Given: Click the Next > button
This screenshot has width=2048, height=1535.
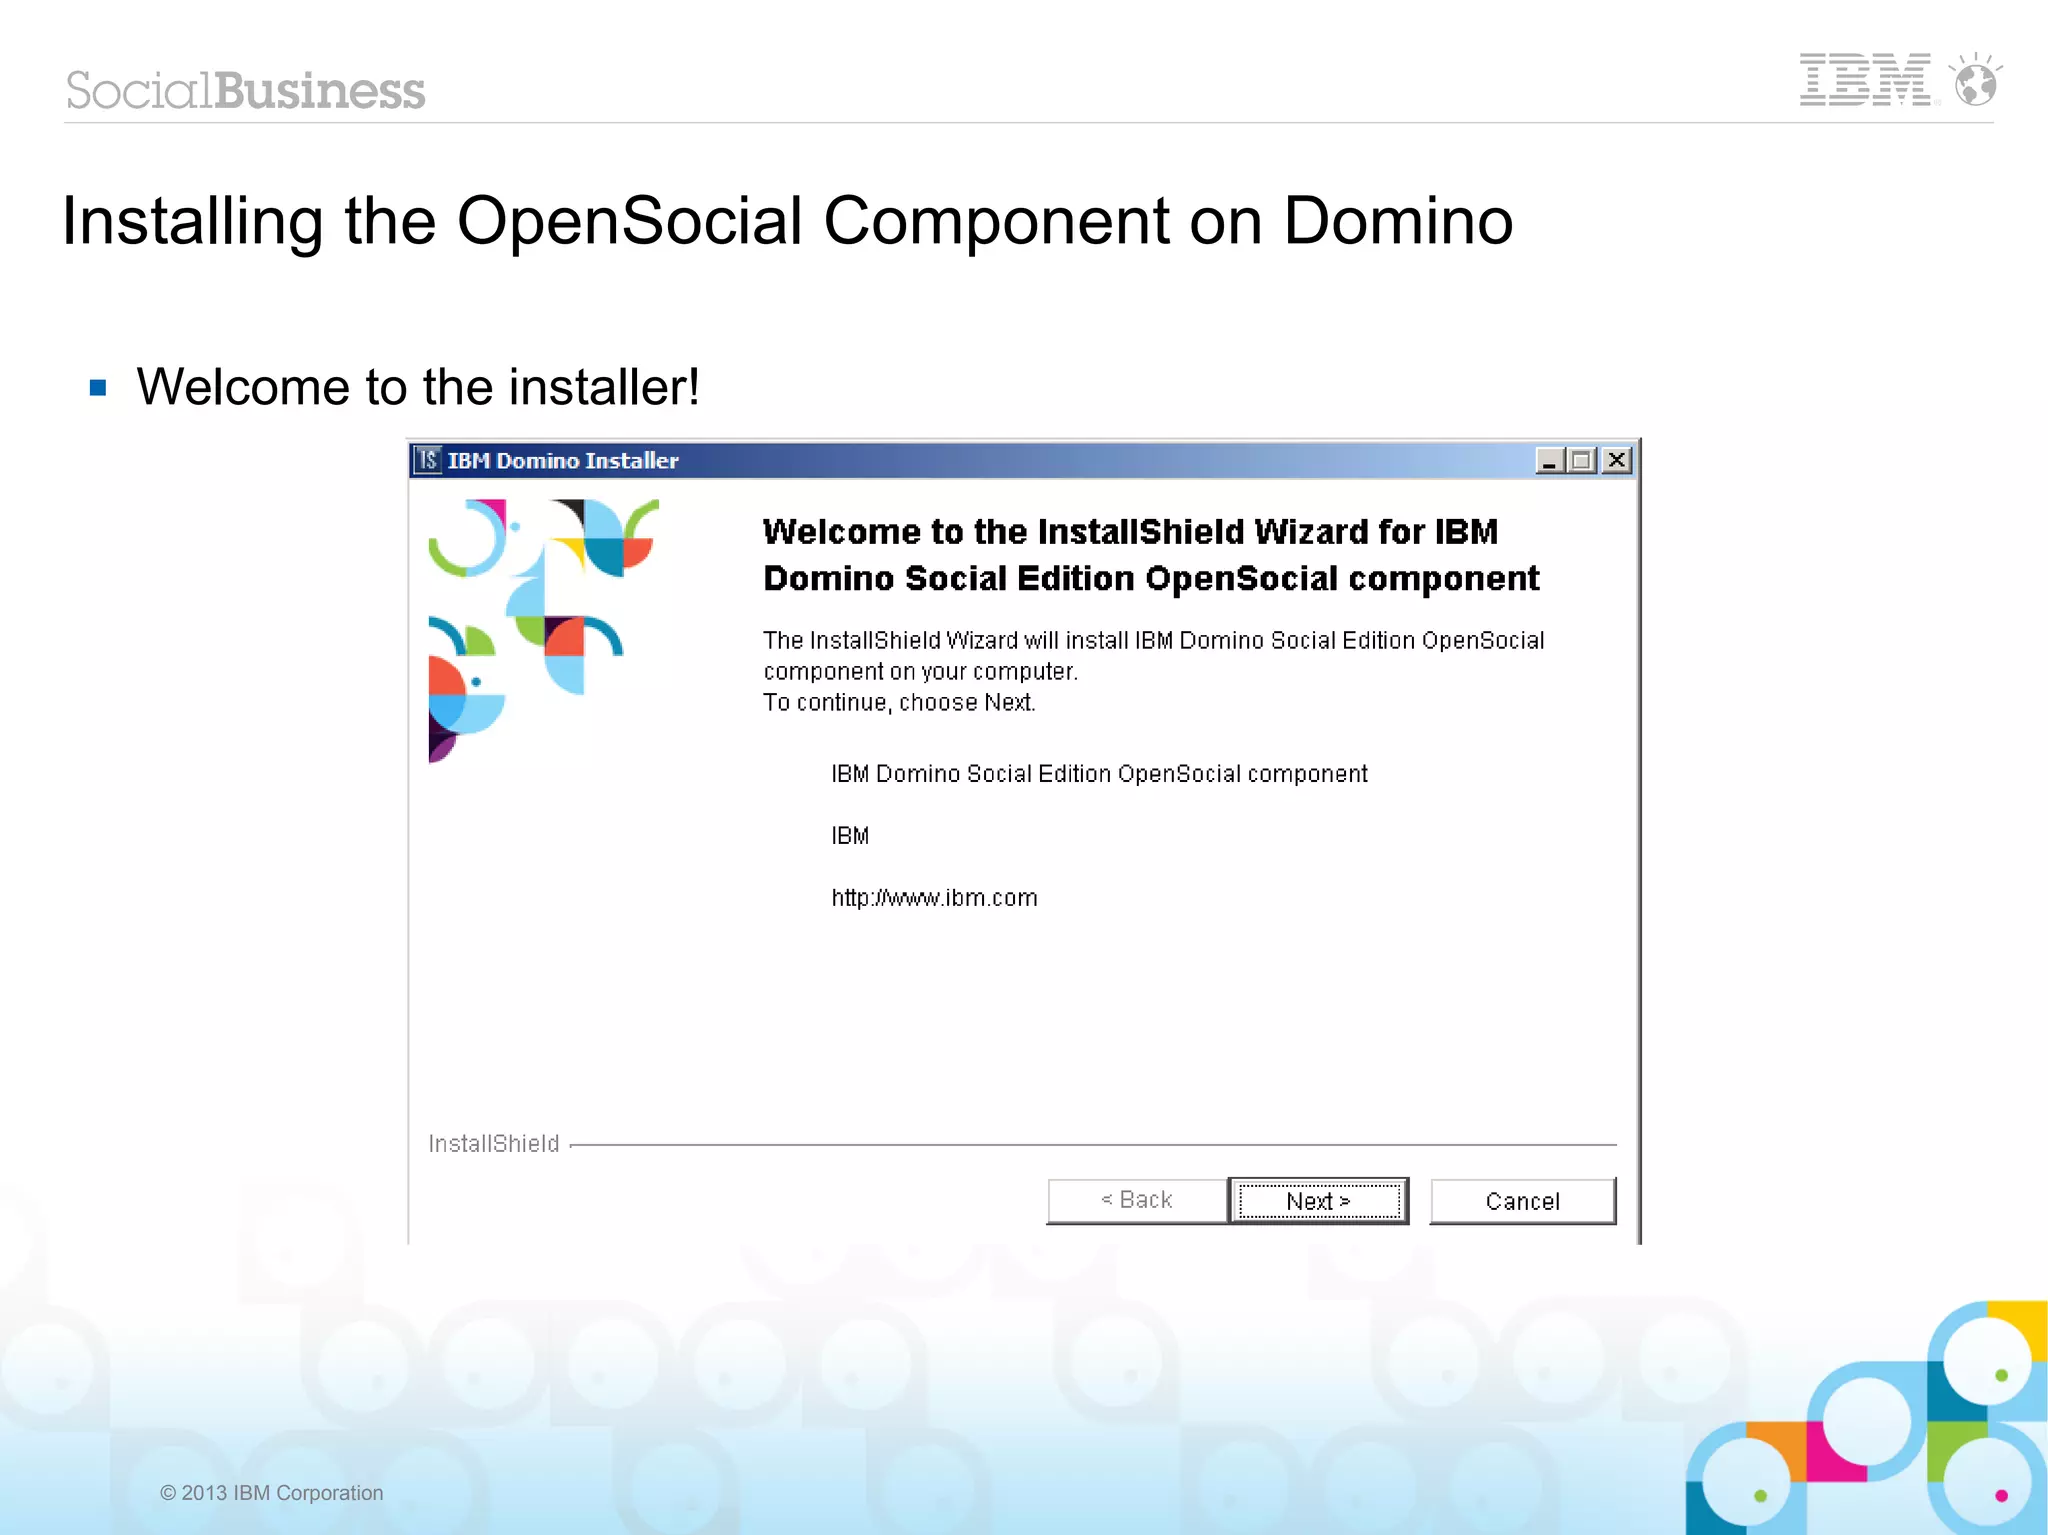Looking at the screenshot, I should pos(1318,1200).
